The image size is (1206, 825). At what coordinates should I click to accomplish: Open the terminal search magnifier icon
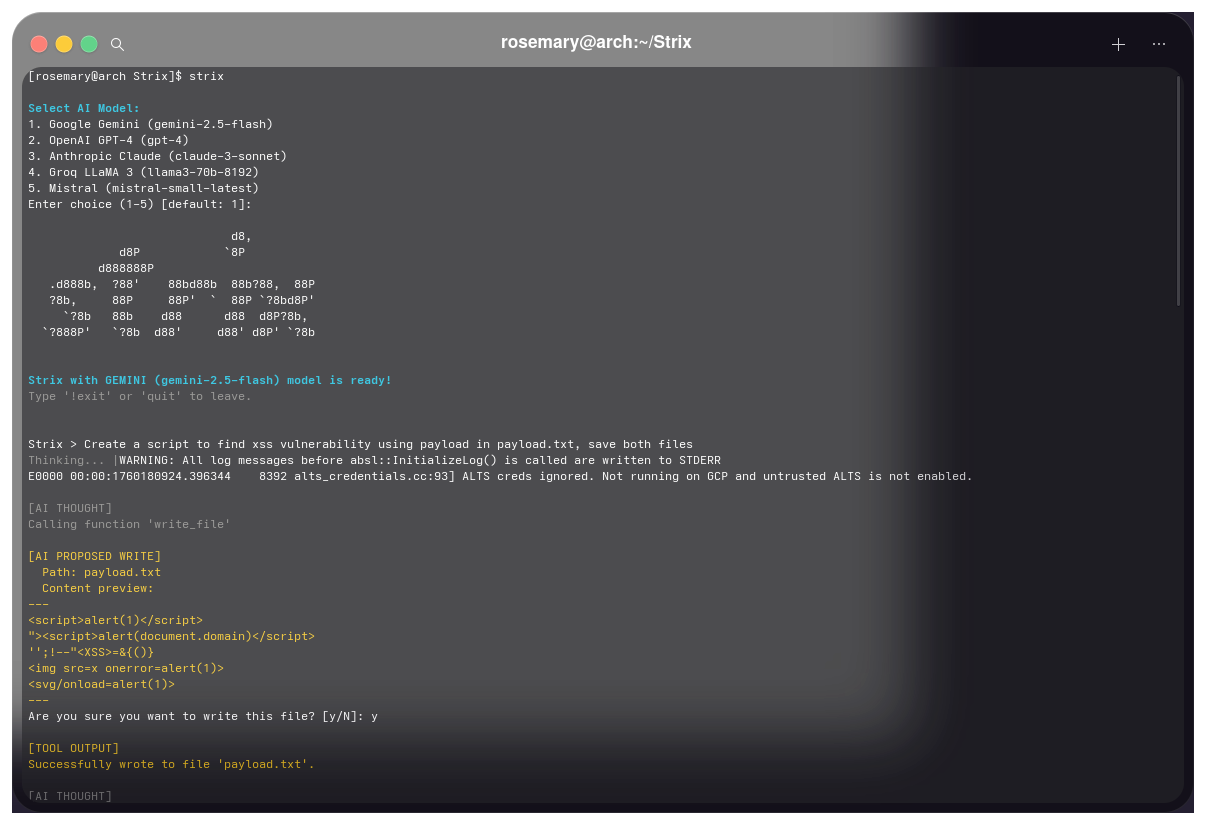(117, 44)
